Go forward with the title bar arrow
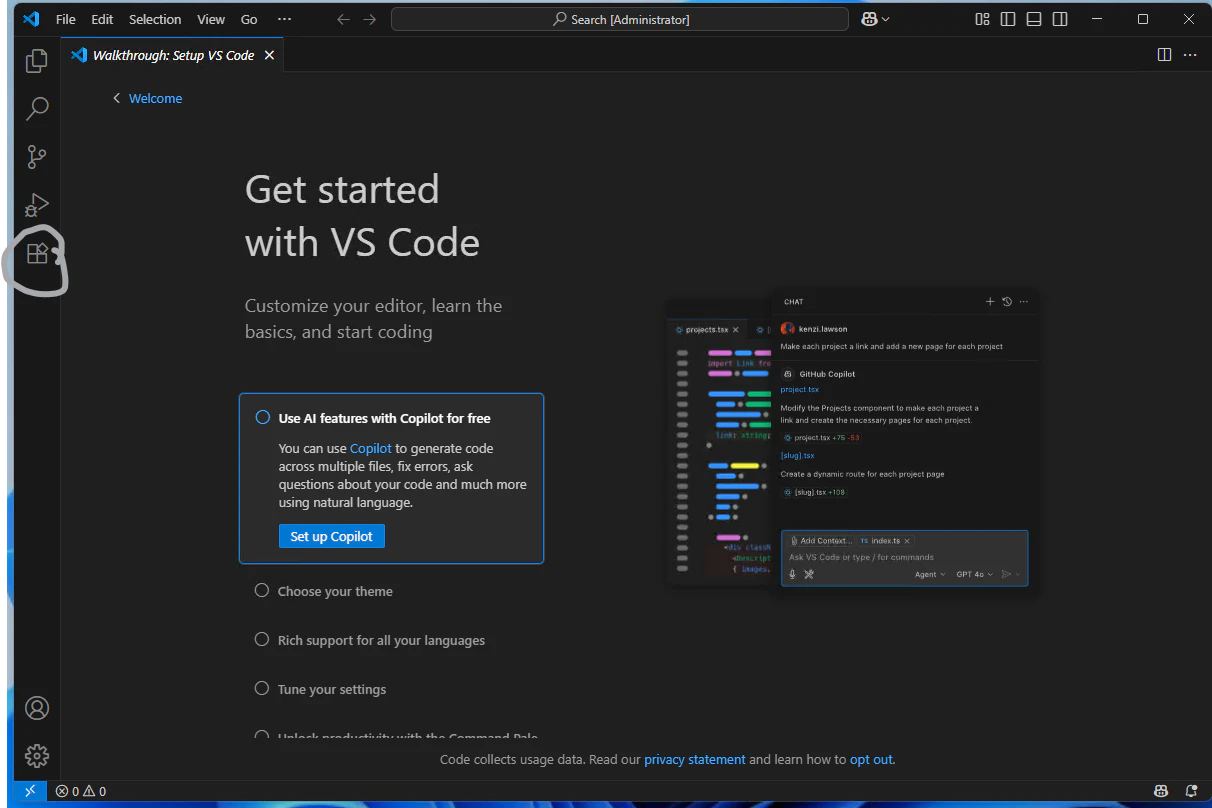The image size is (1212, 808). tap(370, 19)
